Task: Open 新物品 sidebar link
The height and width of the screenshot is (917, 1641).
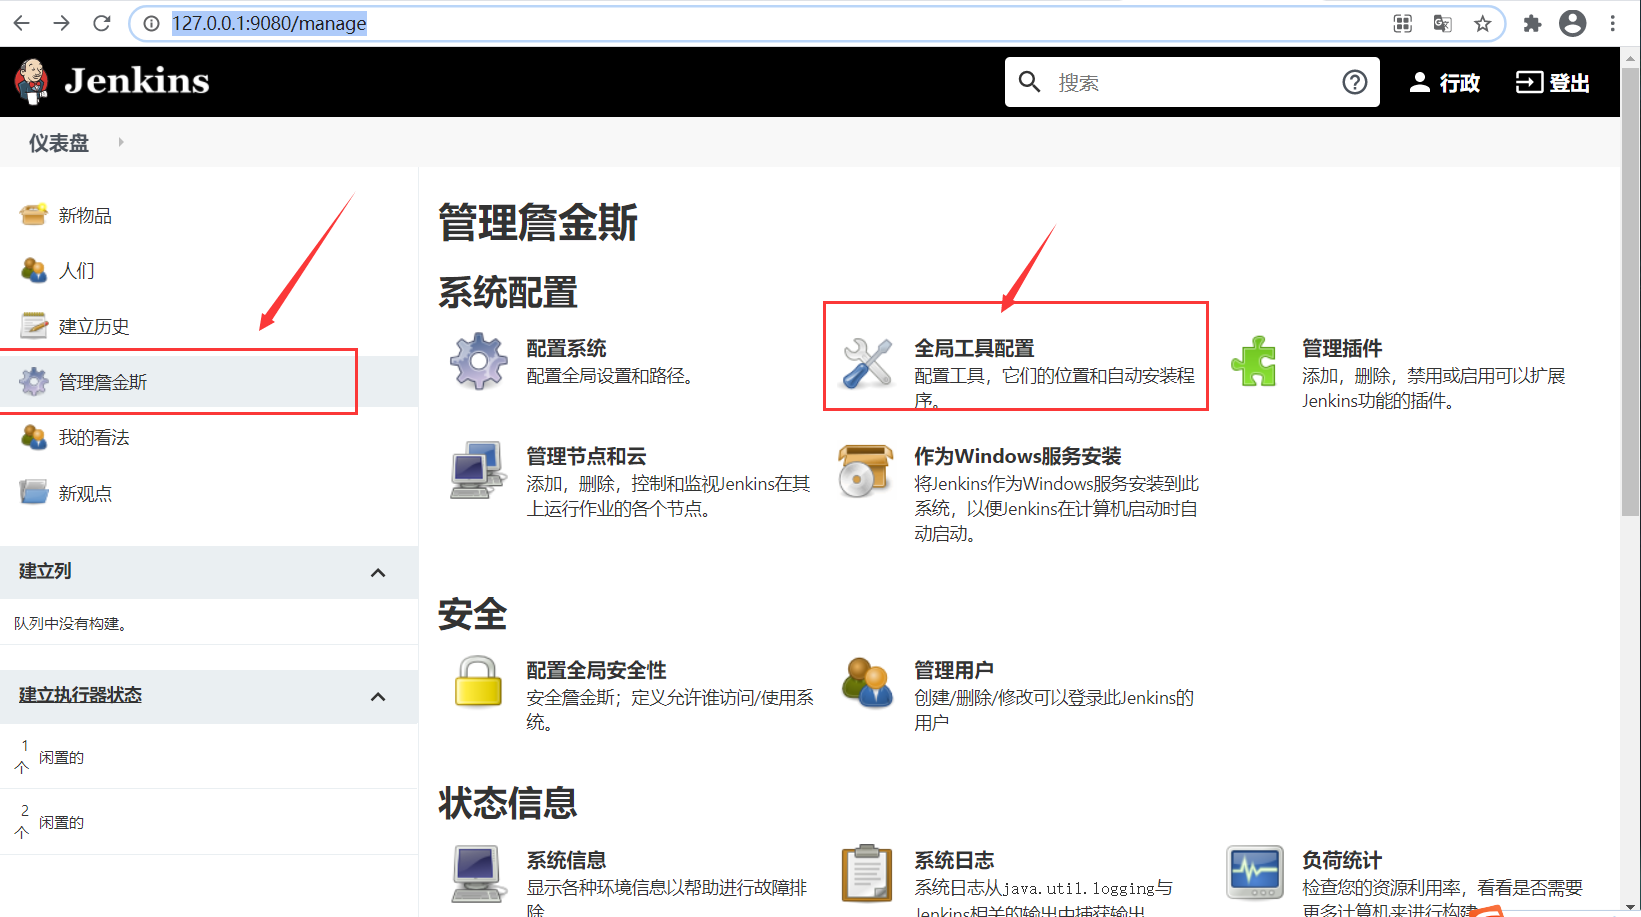Action: pos(85,216)
